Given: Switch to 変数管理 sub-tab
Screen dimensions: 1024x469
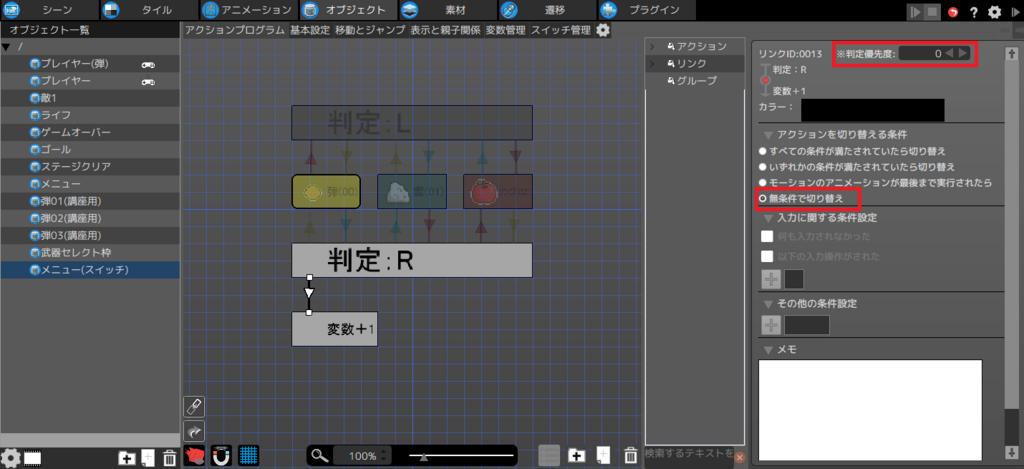Looking at the screenshot, I should pyautogui.click(x=505, y=30).
